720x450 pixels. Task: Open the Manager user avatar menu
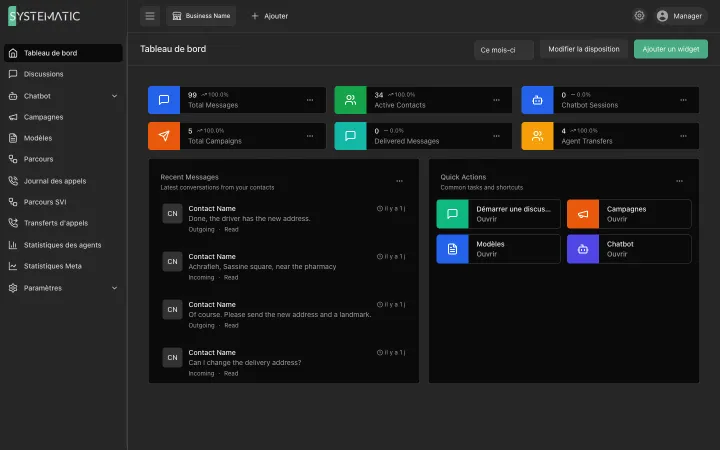tap(682, 16)
